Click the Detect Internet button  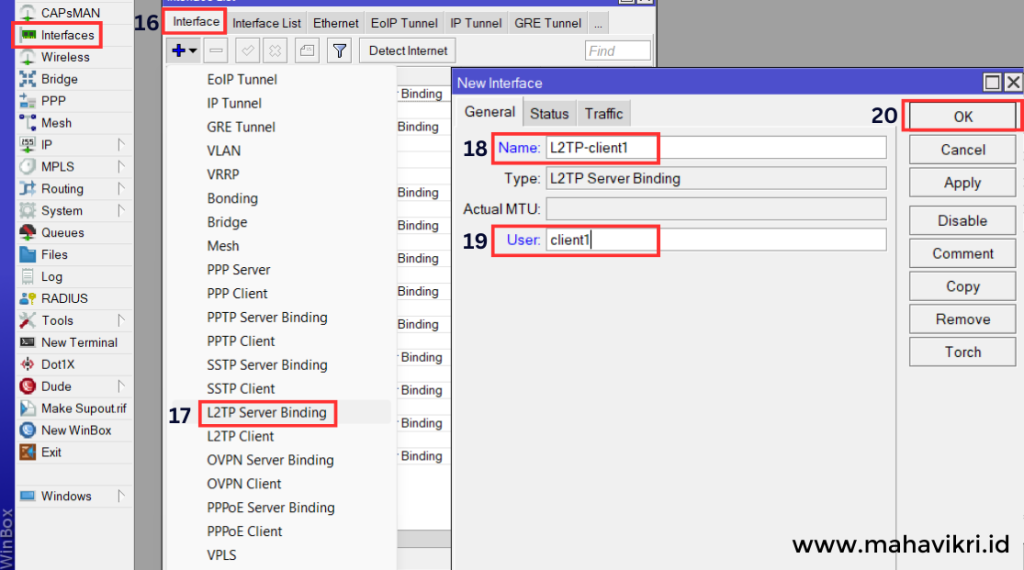tap(408, 50)
